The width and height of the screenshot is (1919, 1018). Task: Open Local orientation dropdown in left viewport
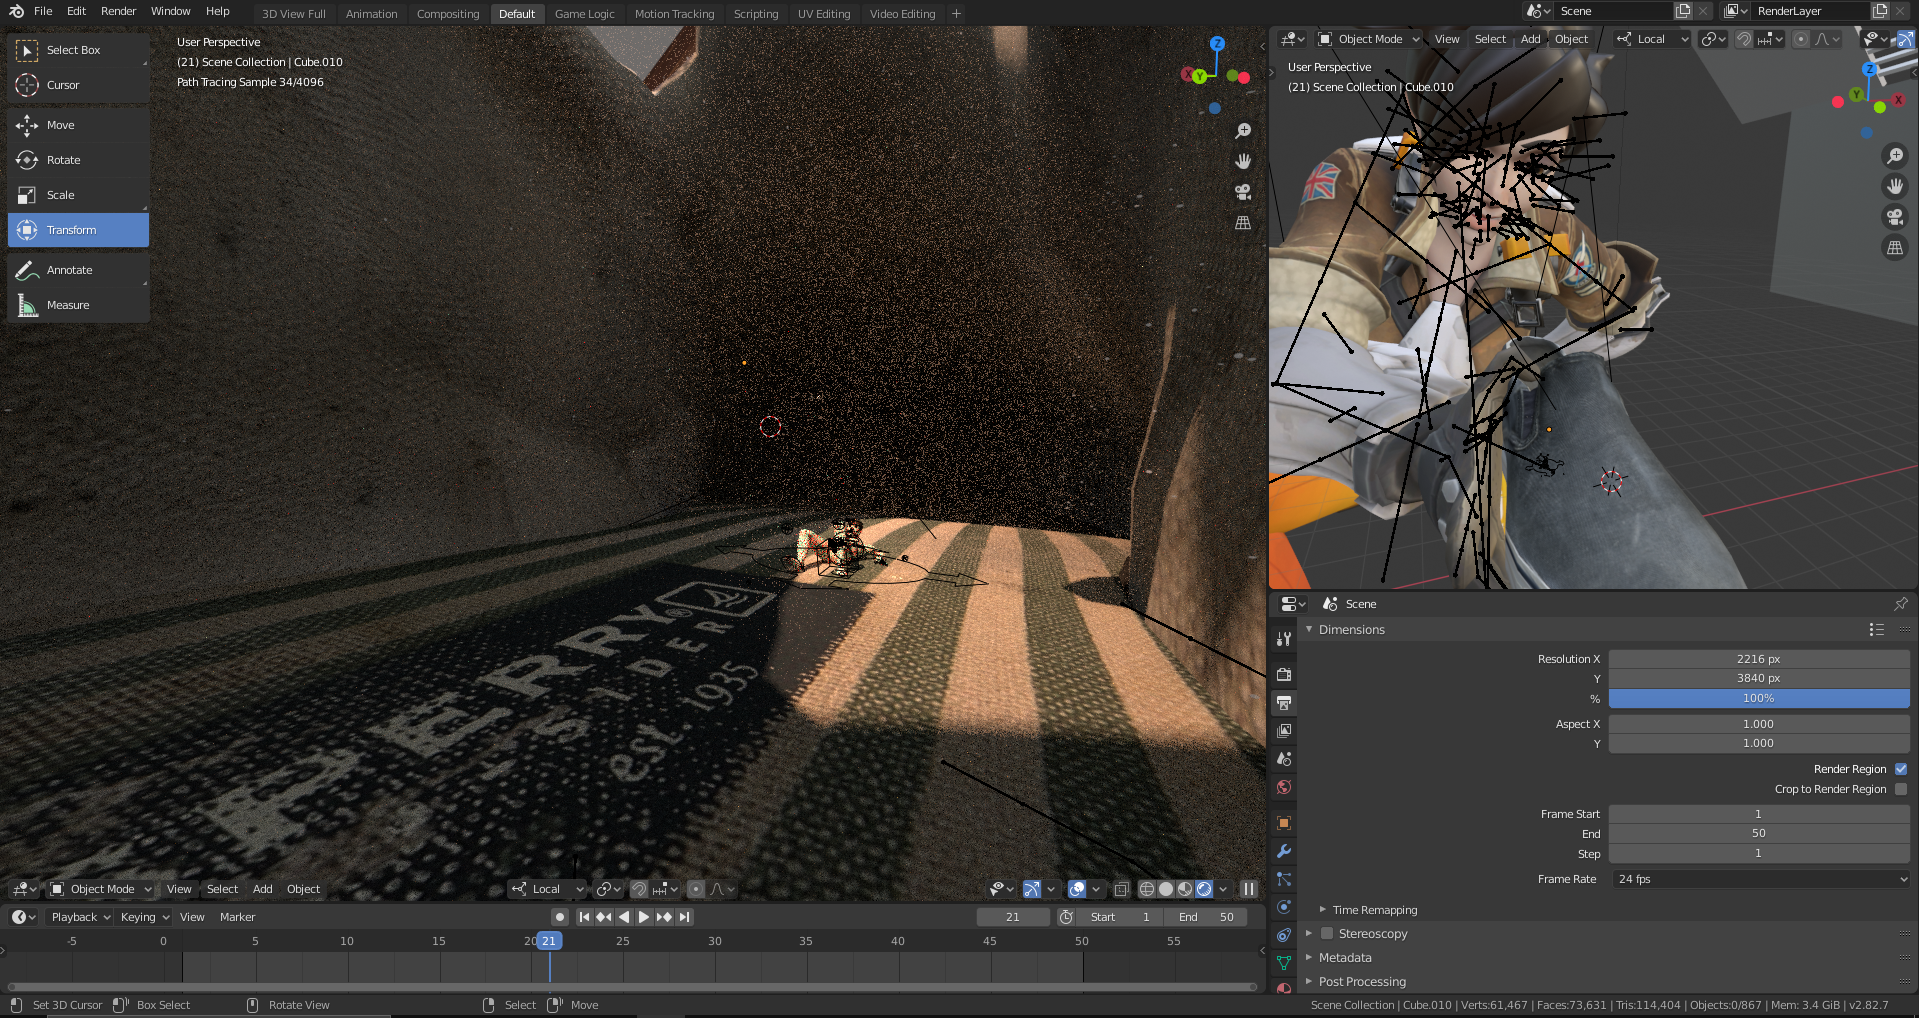point(547,889)
